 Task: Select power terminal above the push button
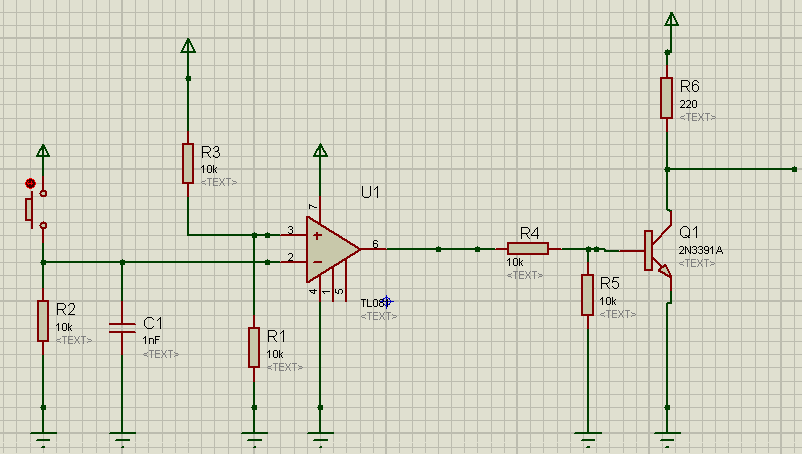[43, 151]
